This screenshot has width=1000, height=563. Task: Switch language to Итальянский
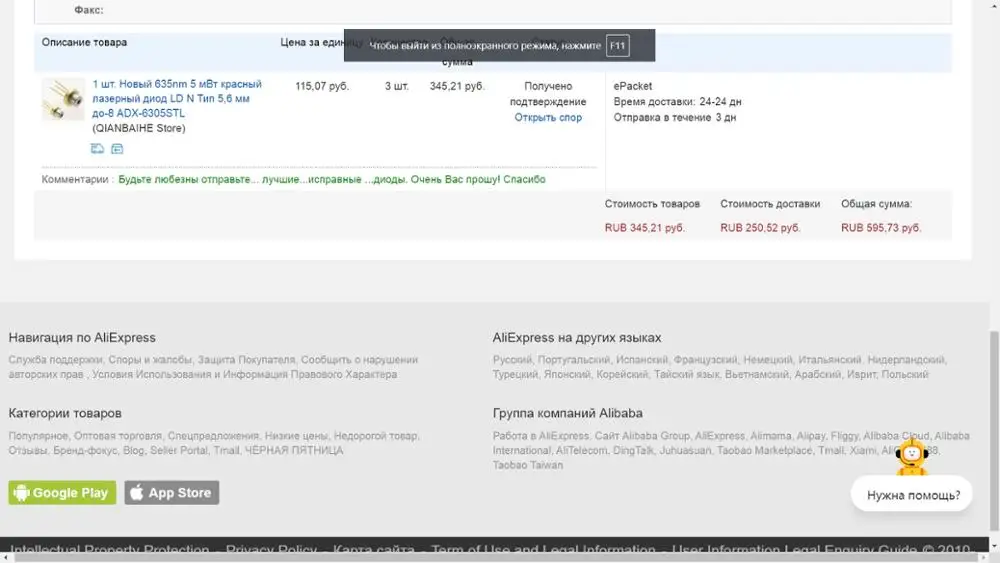tap(829, 360)
